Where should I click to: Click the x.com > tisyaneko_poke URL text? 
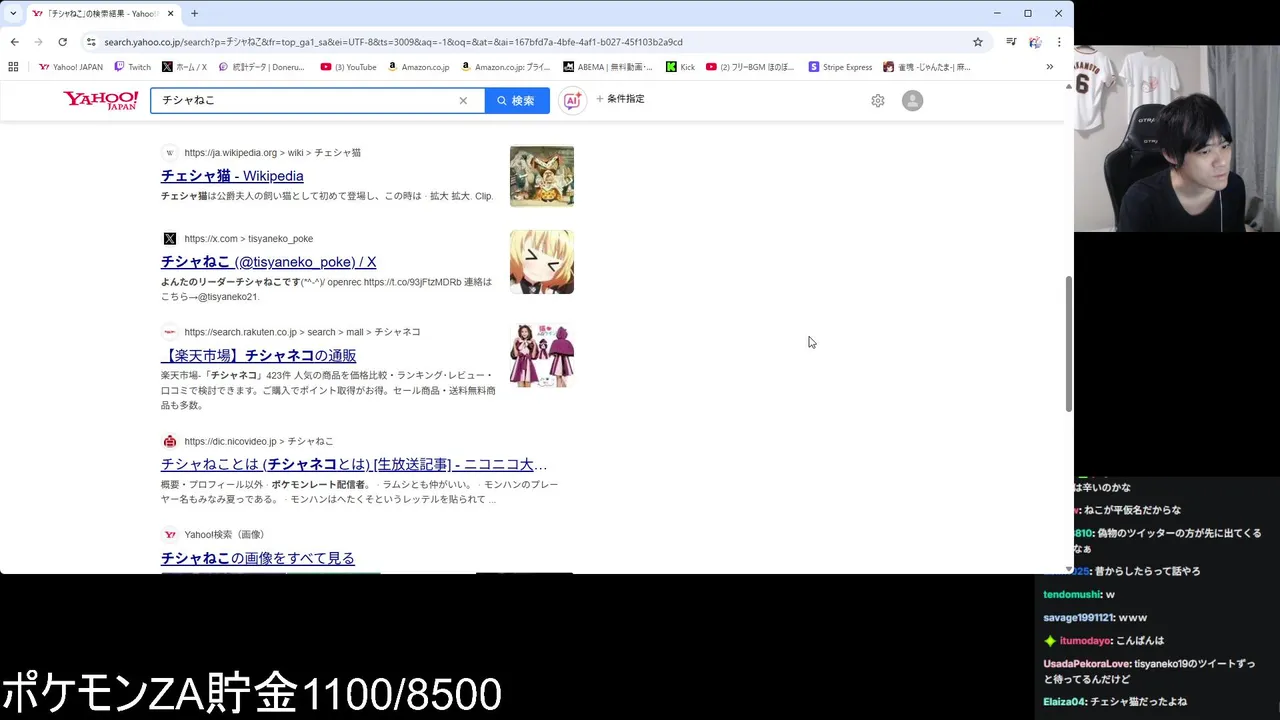pyautogui.click(x=248, y=239)
